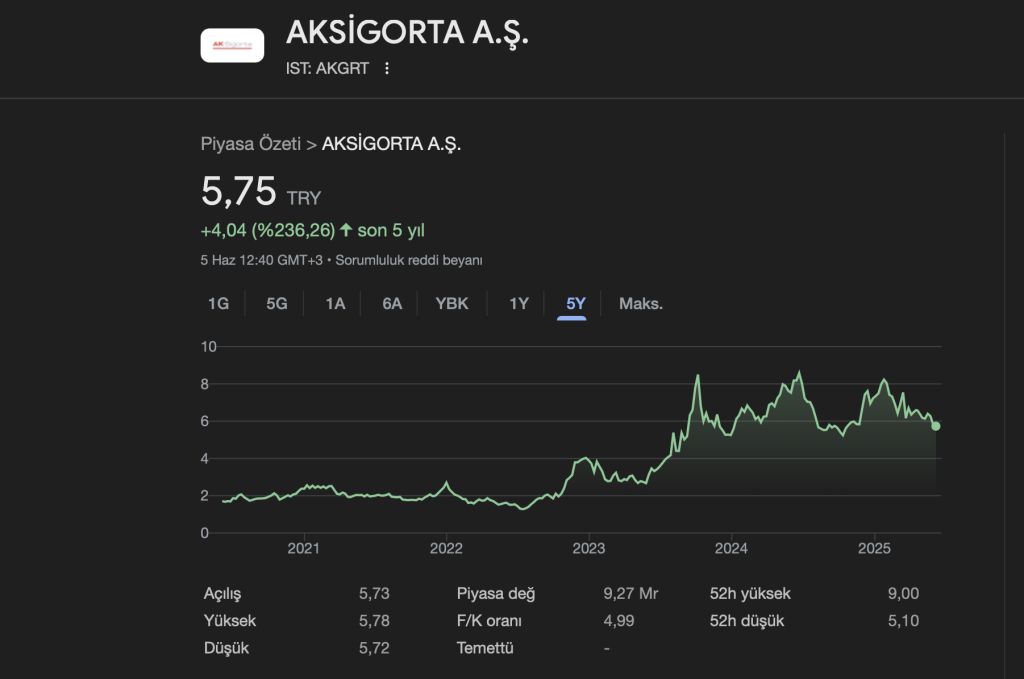Click the 5,75 TRY price figure
This screenshot has height=679, width=1024.
[239, 191]
